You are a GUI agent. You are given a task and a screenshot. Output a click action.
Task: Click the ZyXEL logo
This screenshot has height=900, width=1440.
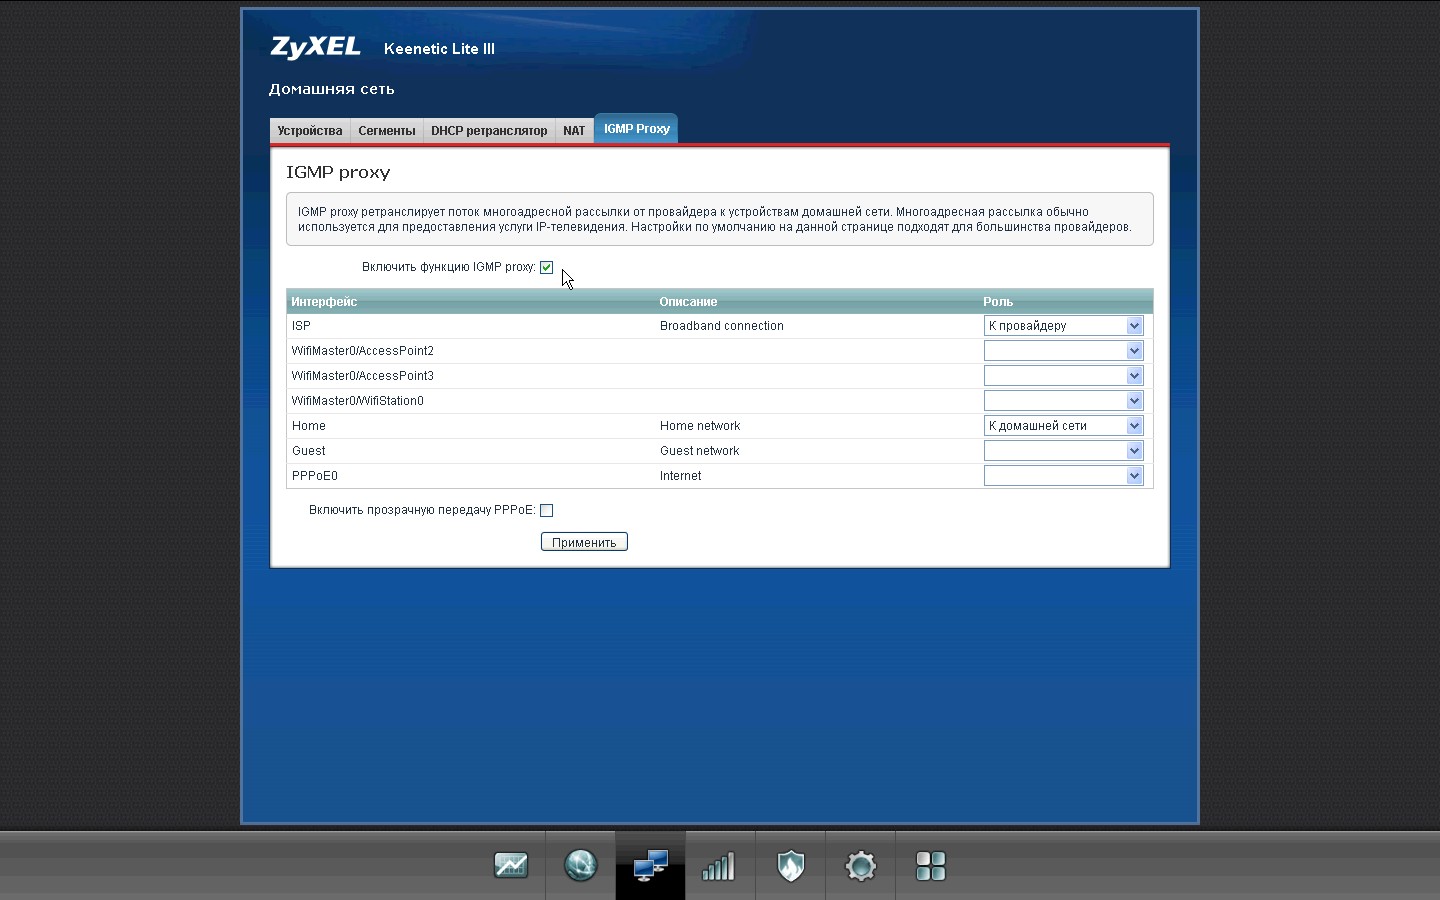pos(315,48)
